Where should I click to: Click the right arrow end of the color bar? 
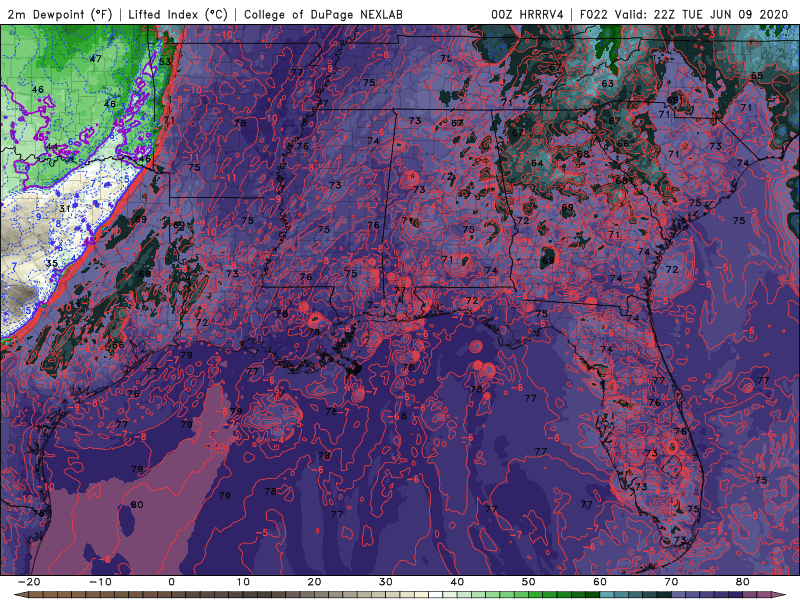781,595
